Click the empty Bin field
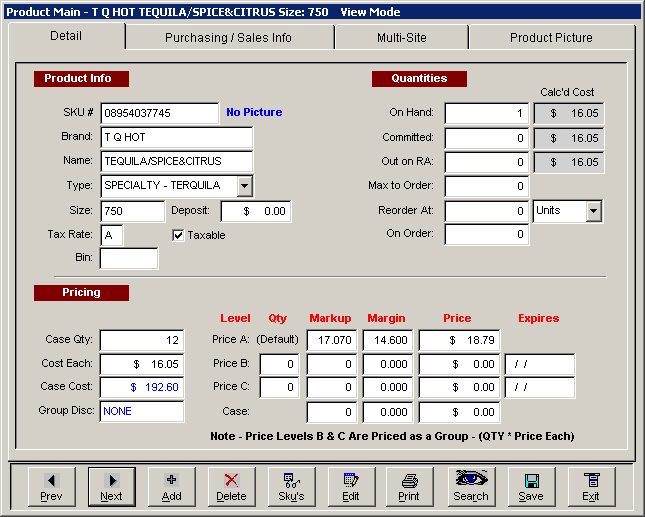The width and height of the screenshot is (645, 517). [129, 258]
